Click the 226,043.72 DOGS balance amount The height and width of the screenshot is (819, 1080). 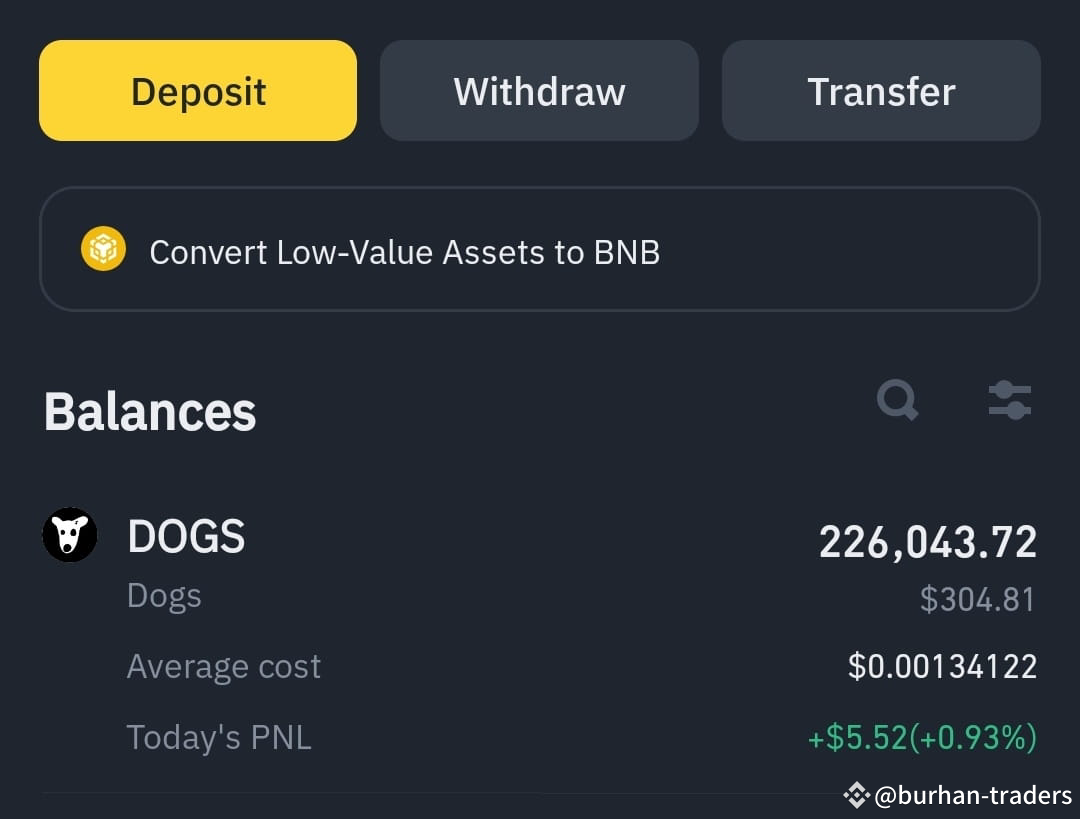pyautogui.click(x=927, y=542)
